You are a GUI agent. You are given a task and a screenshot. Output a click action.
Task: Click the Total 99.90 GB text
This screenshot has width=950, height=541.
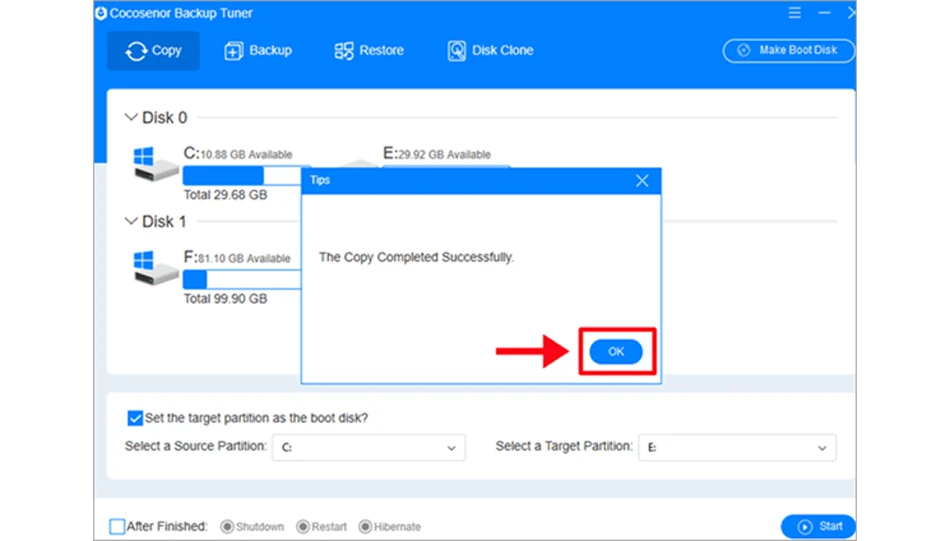[225, 299]
